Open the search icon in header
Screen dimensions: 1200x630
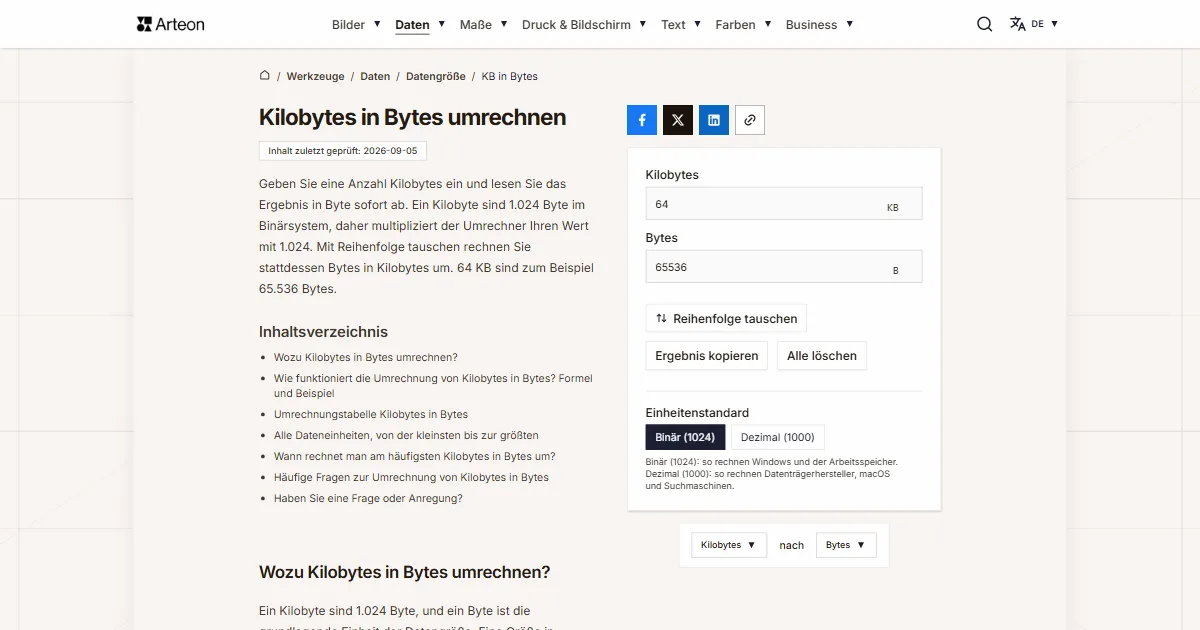tap(985, 24)
